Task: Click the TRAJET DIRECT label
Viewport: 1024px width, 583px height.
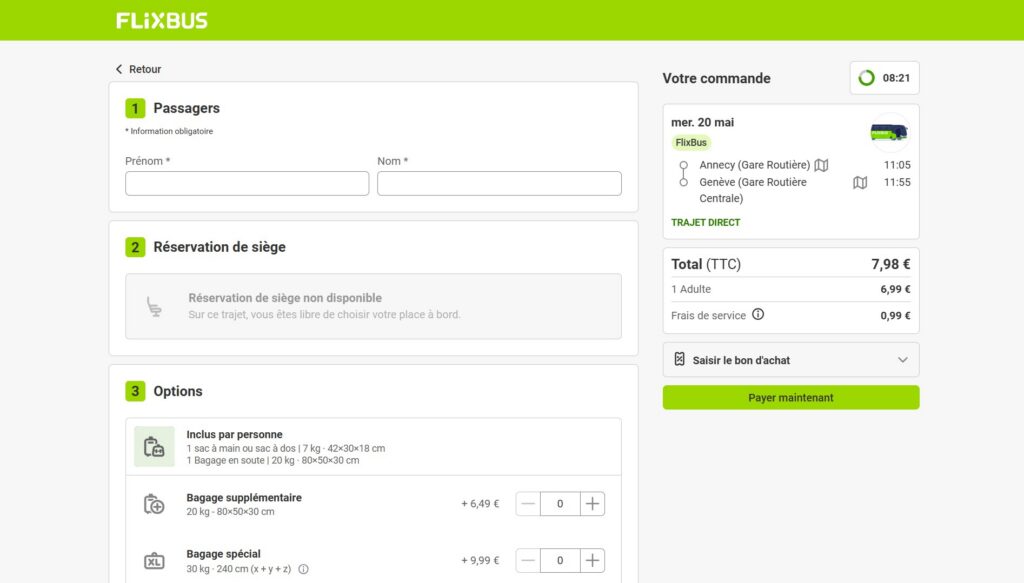Action: pos(705,223)
